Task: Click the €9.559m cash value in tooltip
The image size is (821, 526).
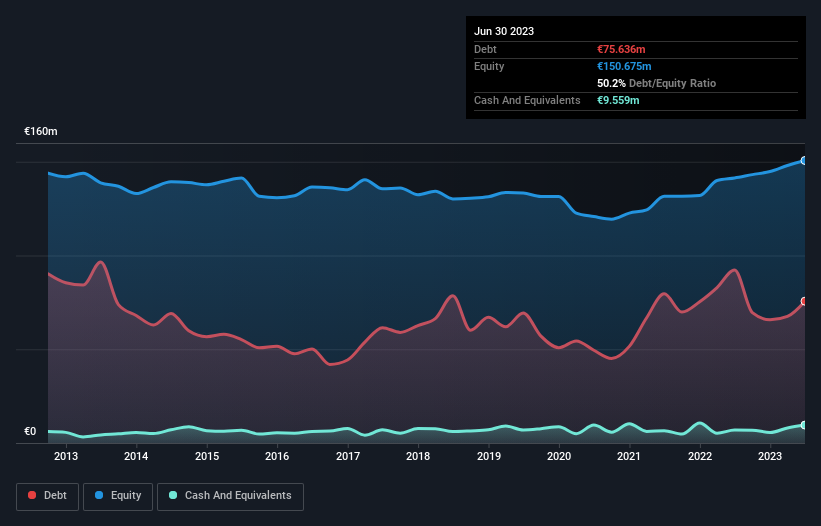Action: pos(618,100)
